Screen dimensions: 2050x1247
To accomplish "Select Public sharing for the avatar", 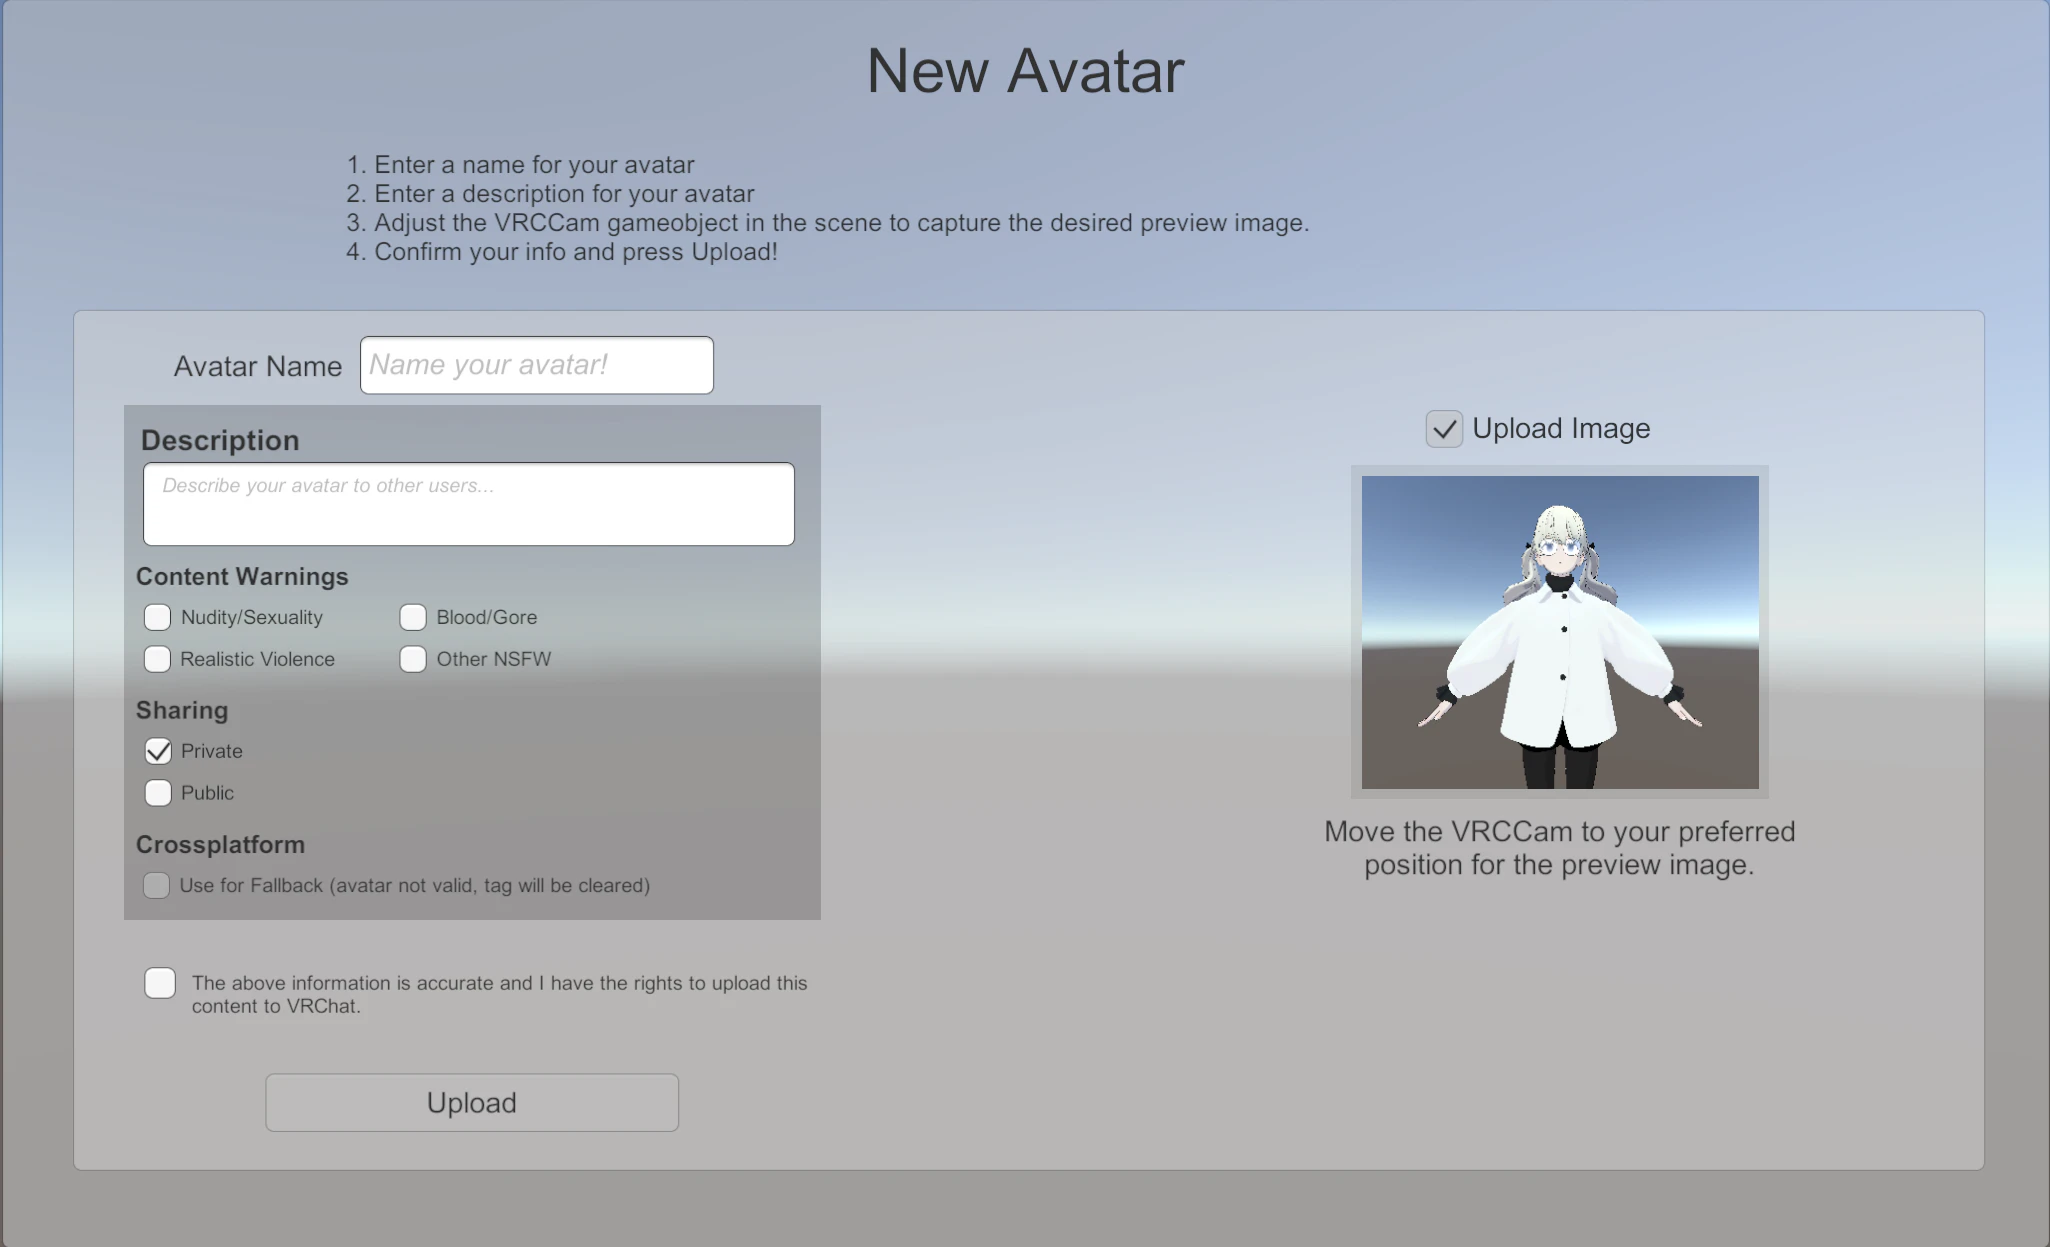I will (x=158, y=793).
